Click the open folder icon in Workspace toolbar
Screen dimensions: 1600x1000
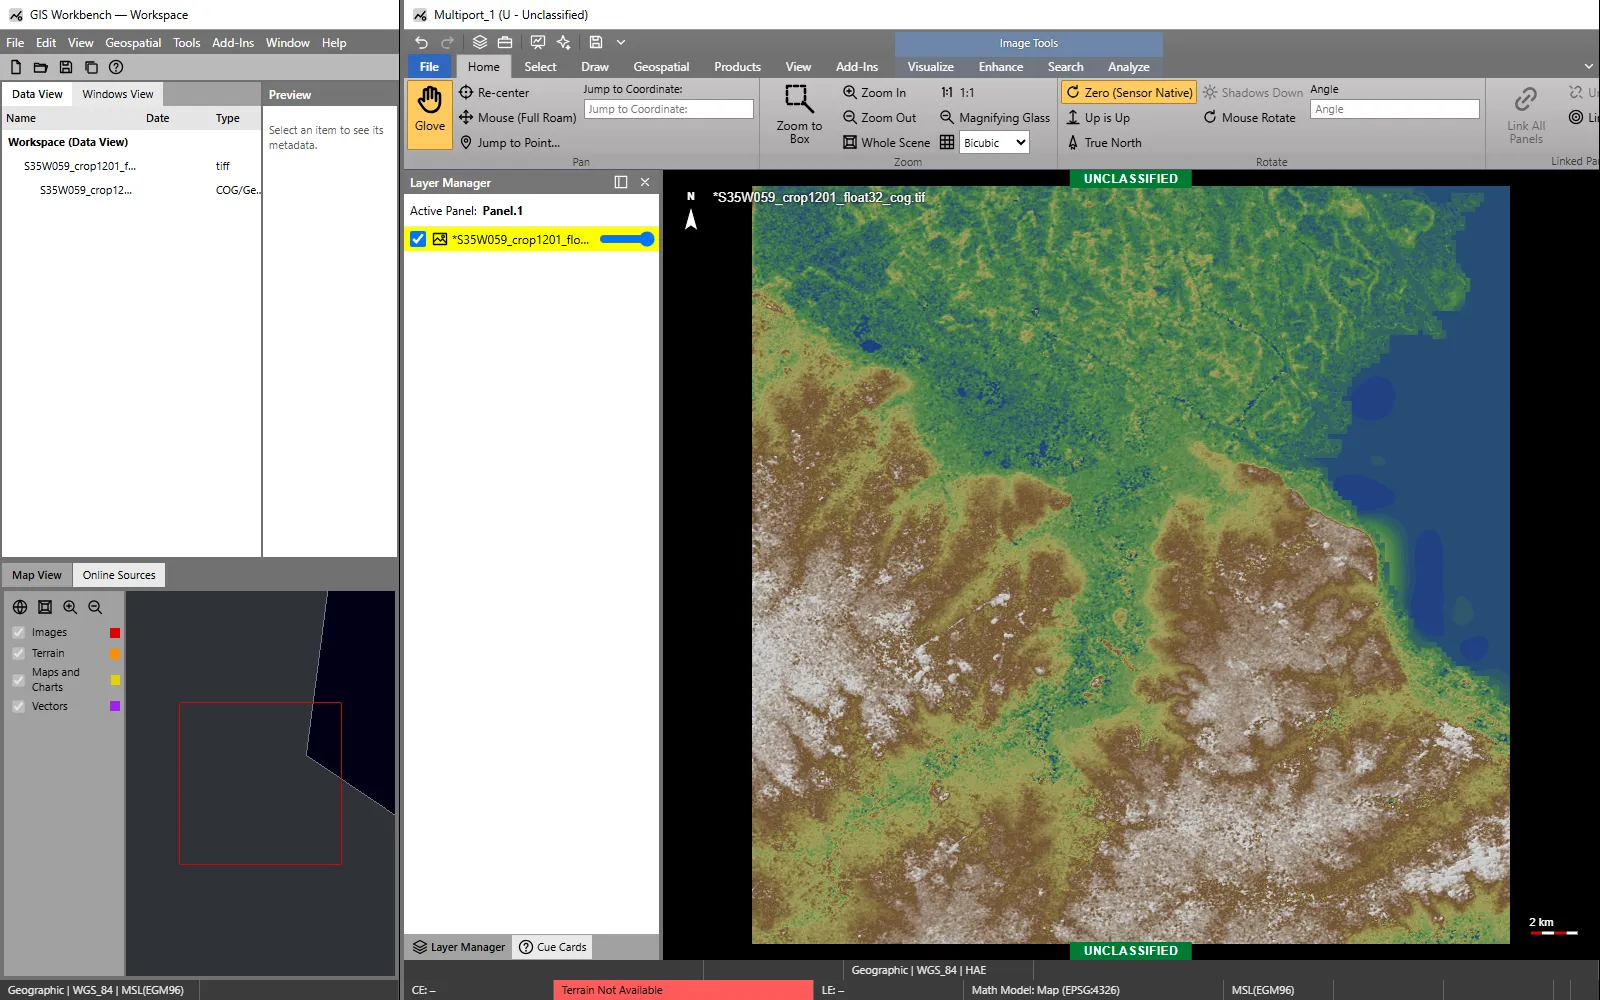(x=41, y=67)
